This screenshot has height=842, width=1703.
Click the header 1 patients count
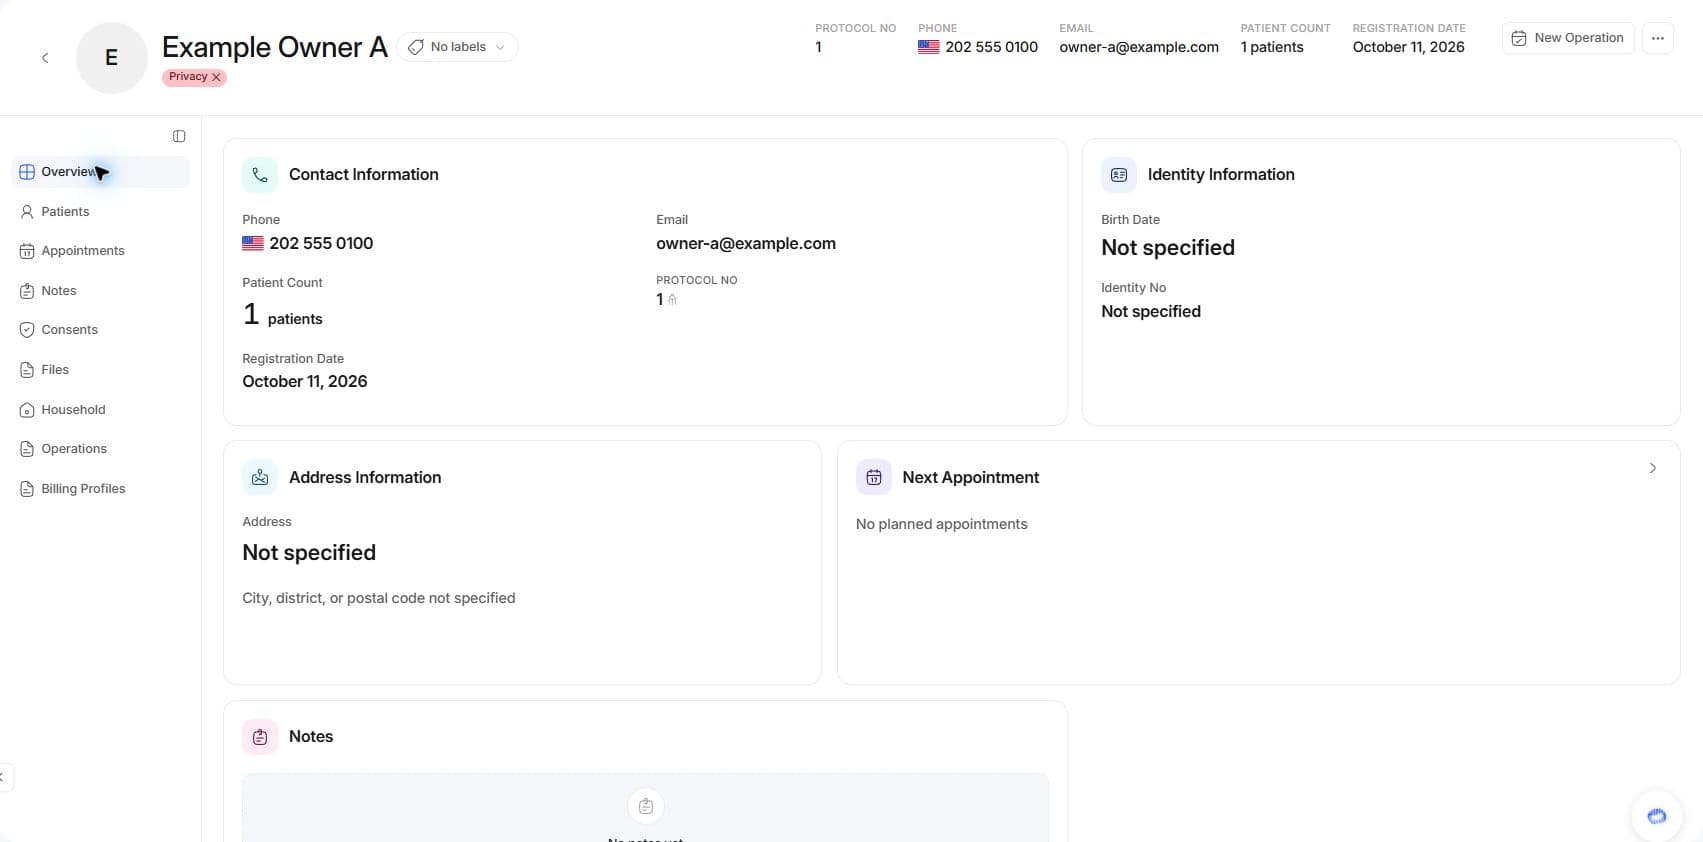[x=1272, y=47]
